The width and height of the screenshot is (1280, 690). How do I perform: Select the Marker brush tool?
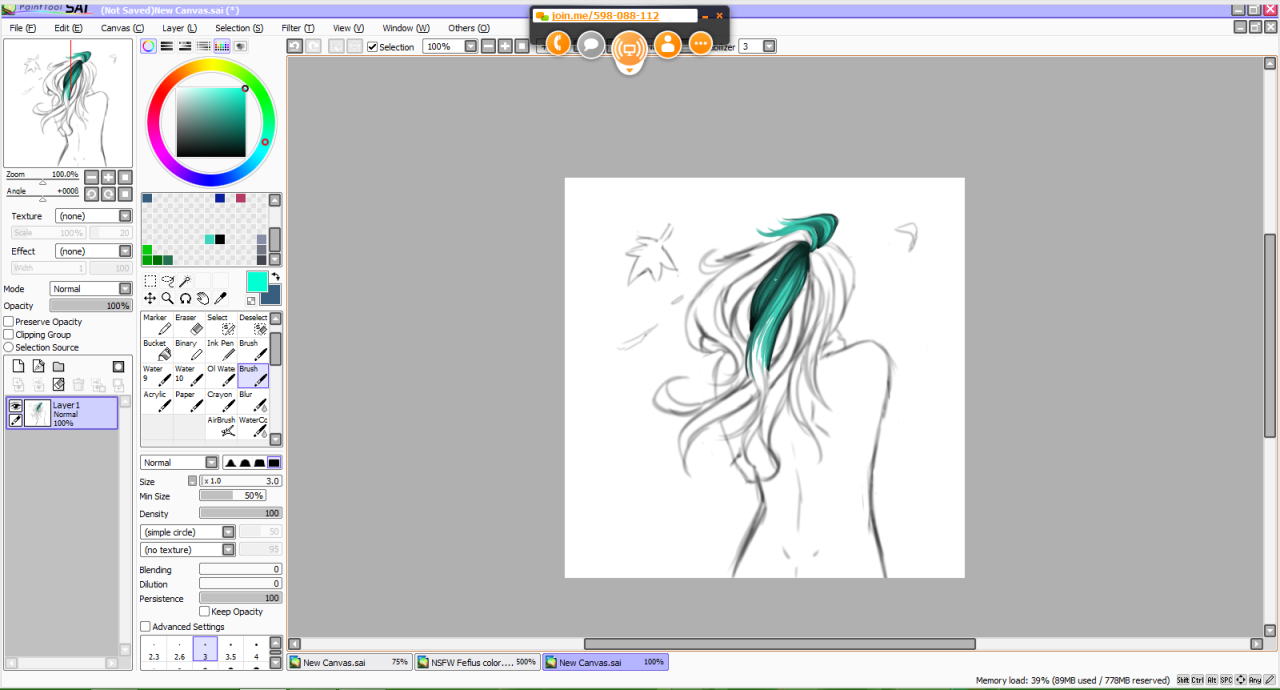click(155, 323)
